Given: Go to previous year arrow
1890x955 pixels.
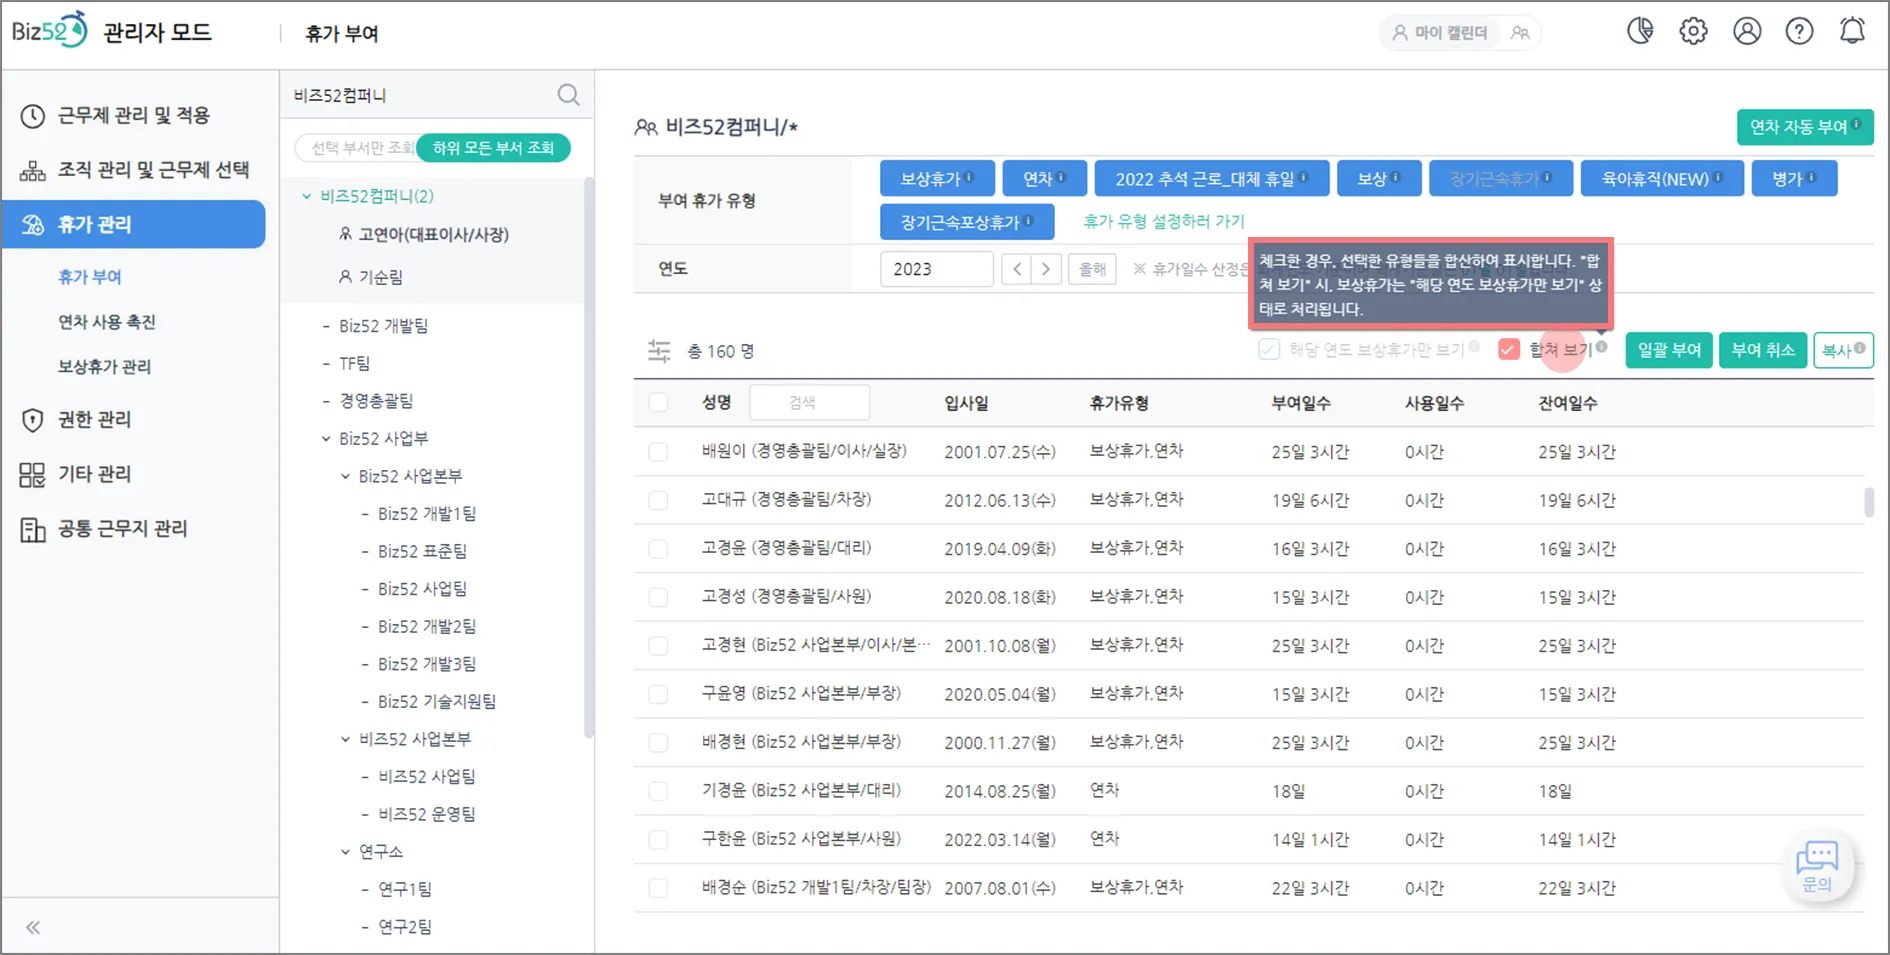Looking at the screenshot, I should click(1017, 269).
